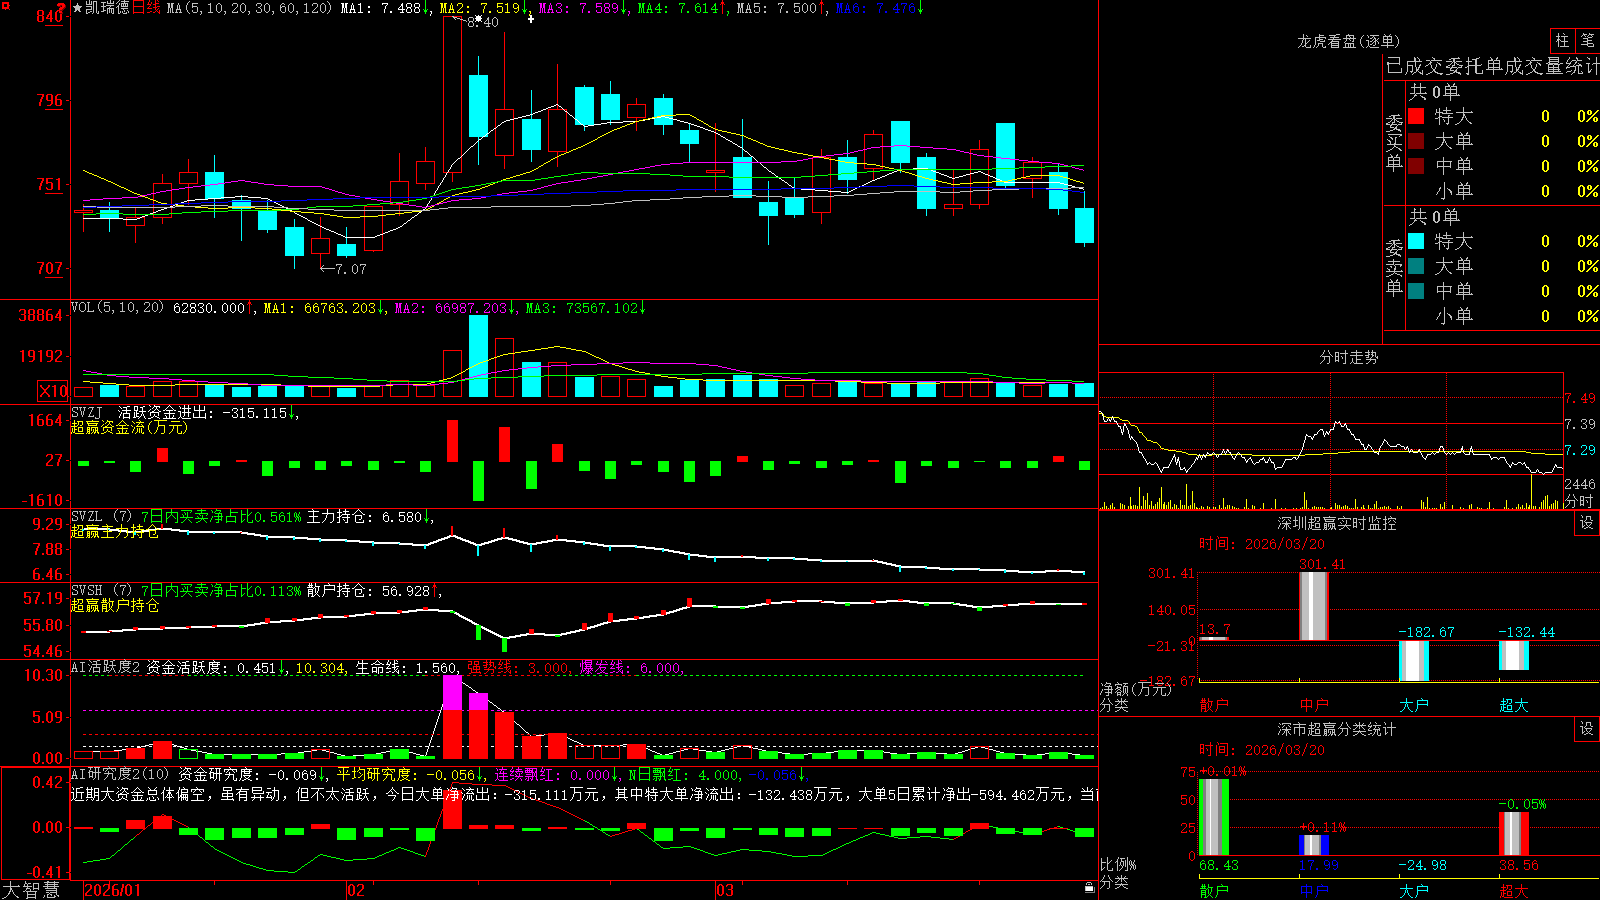Switch to 笔 tick view in 龙虎看盘
The image size is (1600, 900).
click(x=1588, y=41)
